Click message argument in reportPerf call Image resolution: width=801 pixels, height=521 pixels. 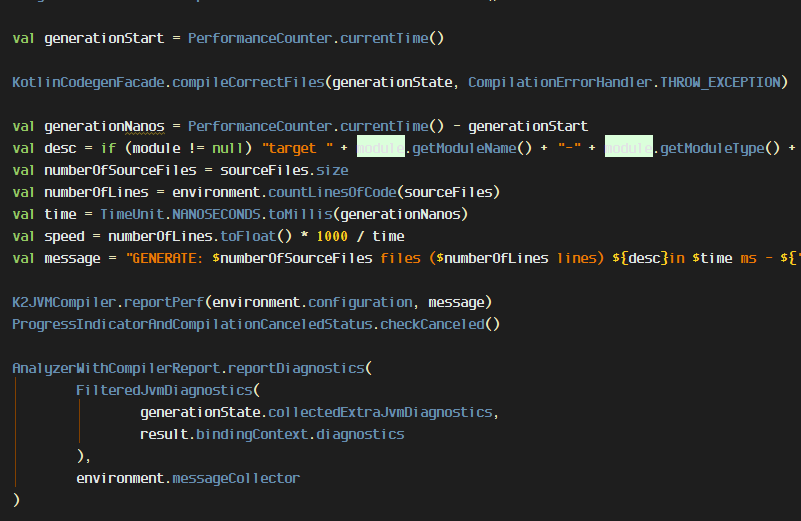coord(456,302)
